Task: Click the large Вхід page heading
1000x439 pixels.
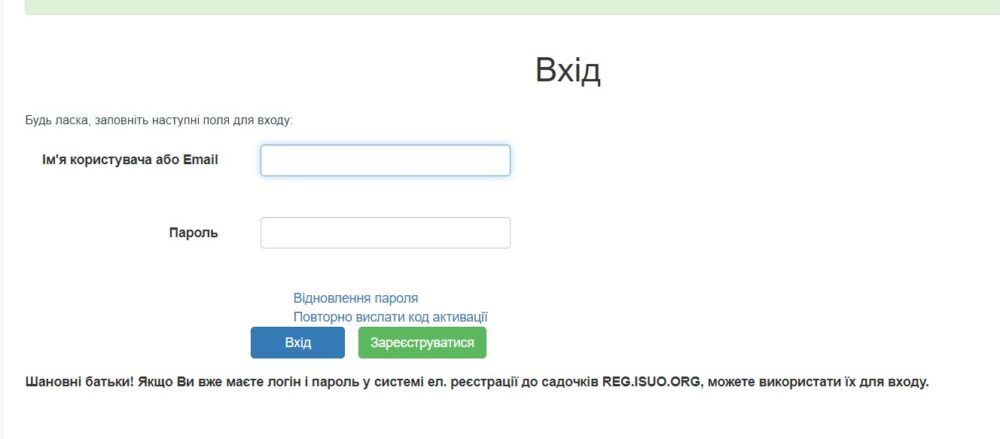Action: 568,70
